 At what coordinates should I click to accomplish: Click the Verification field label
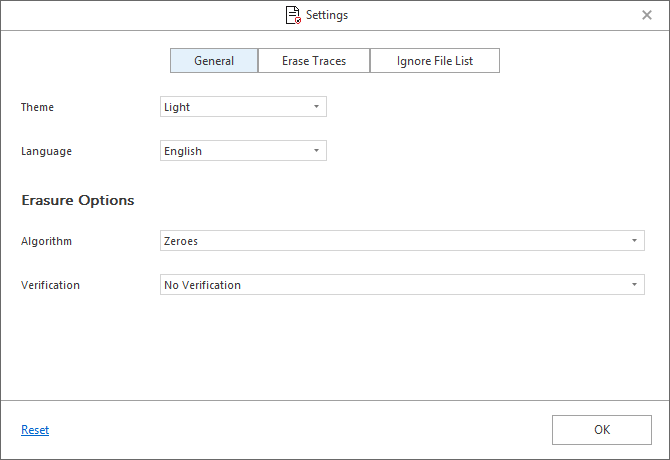click(x=50, y=285)
